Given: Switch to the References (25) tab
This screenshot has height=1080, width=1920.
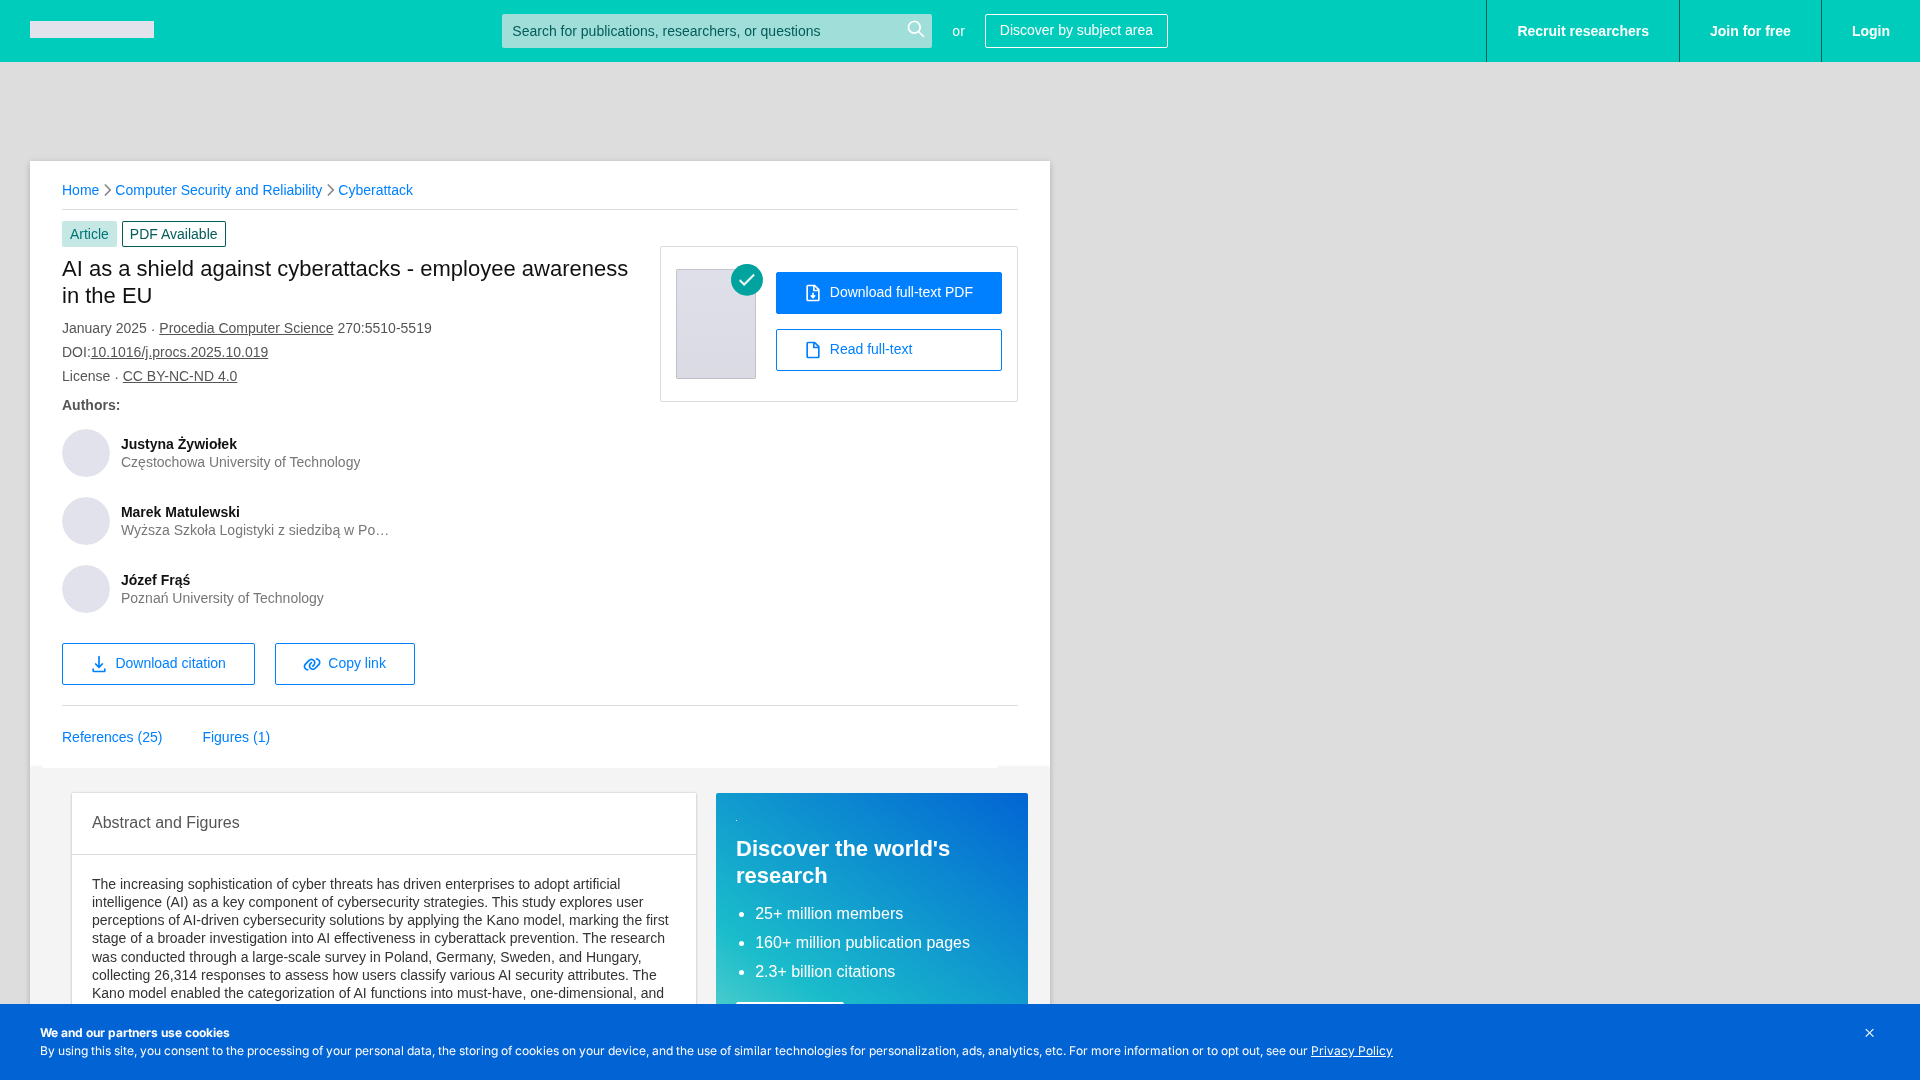Looking at the screenshot, I should coord(112,737).
